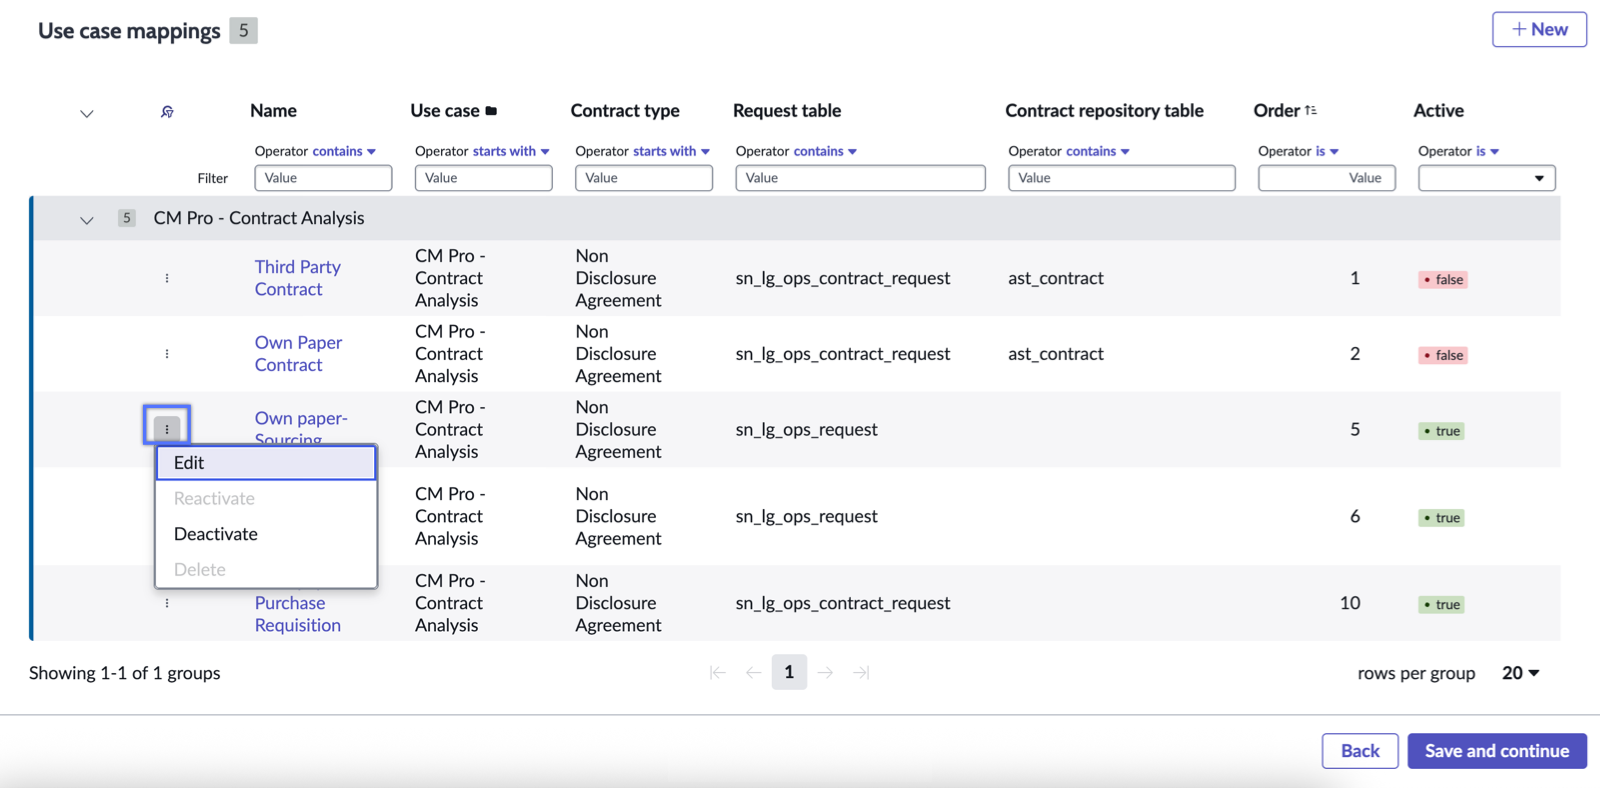Click true badge in the order 6 row
The image size is (1600, 788).
click(1441, 518)
